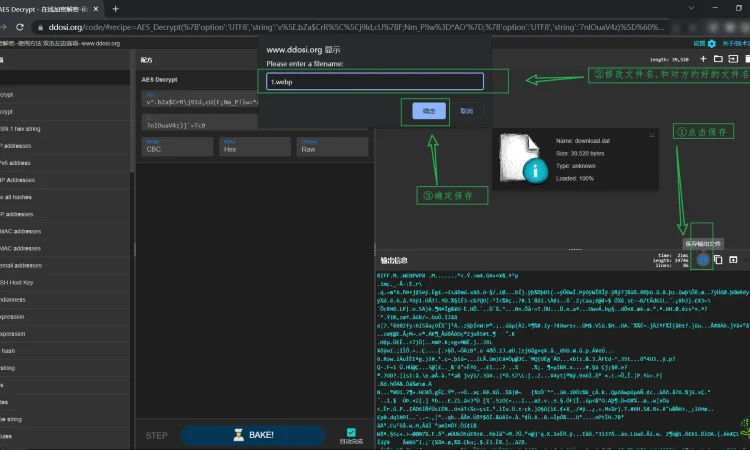750x450 pixels.
Task: Open the browser tab search chevron
Action: coord(691,8)
